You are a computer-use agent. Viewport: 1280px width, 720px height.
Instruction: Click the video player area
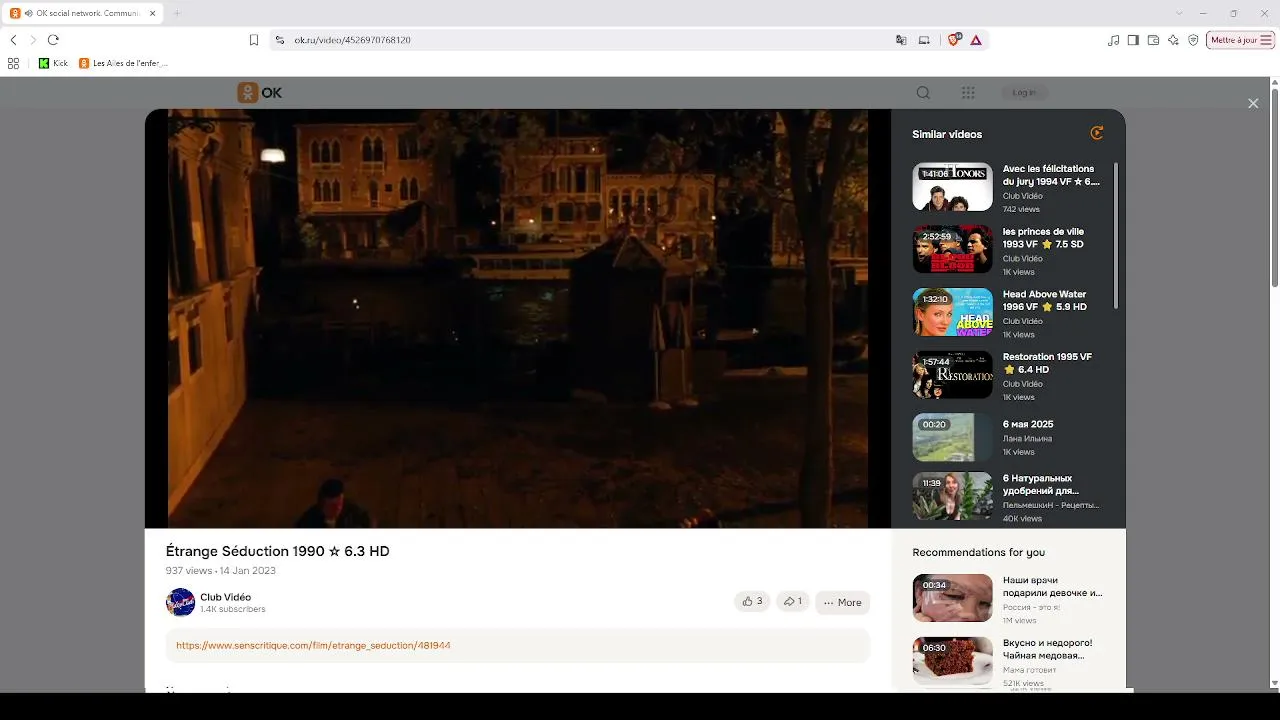pyautogui.click(x=518, y=318)
